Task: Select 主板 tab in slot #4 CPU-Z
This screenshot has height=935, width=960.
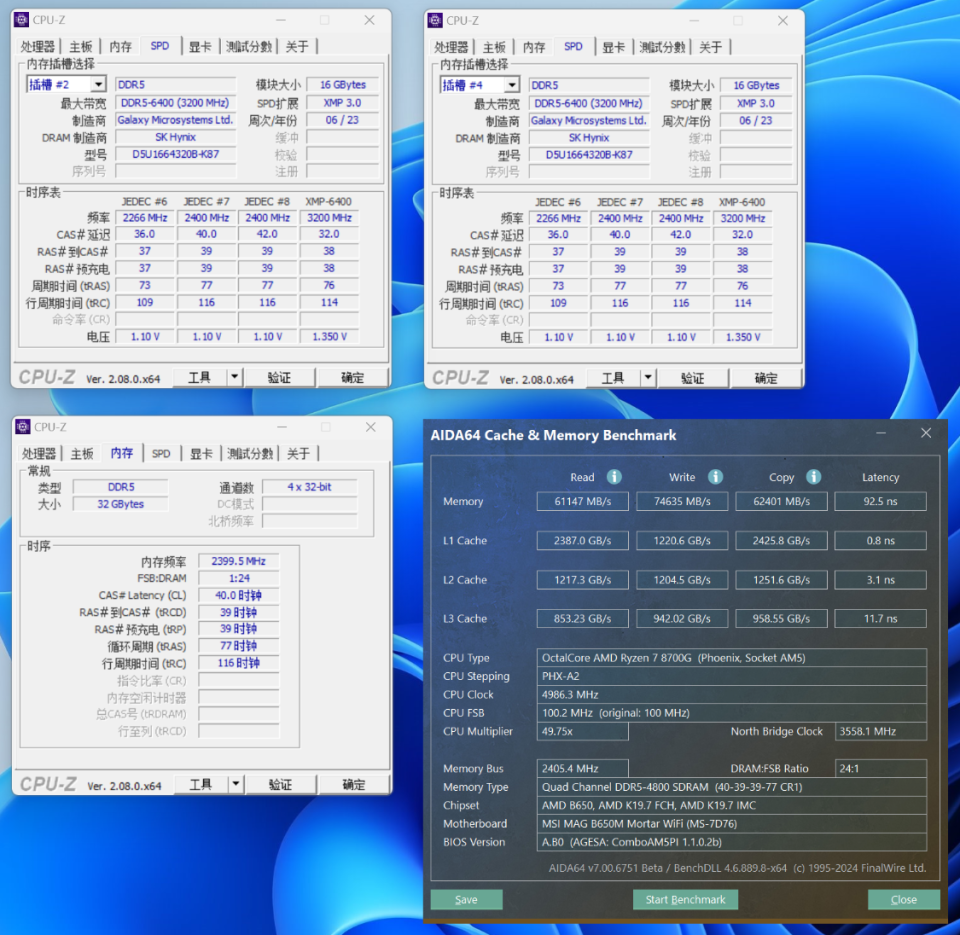Action: (494, 47)
